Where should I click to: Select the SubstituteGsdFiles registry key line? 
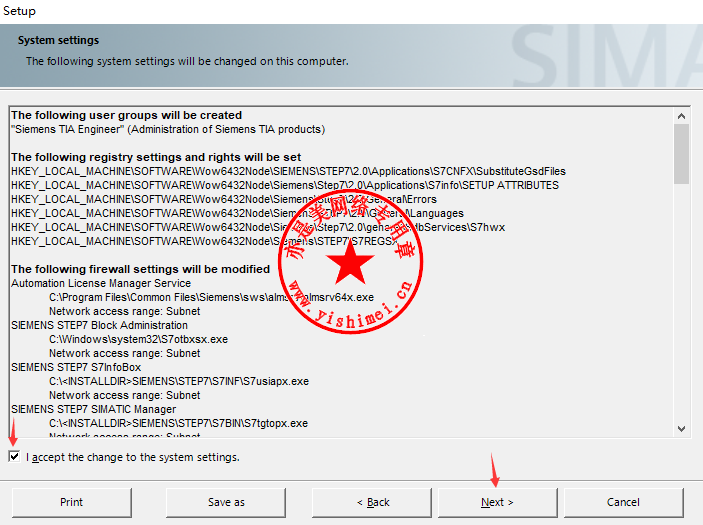[288, 171]
